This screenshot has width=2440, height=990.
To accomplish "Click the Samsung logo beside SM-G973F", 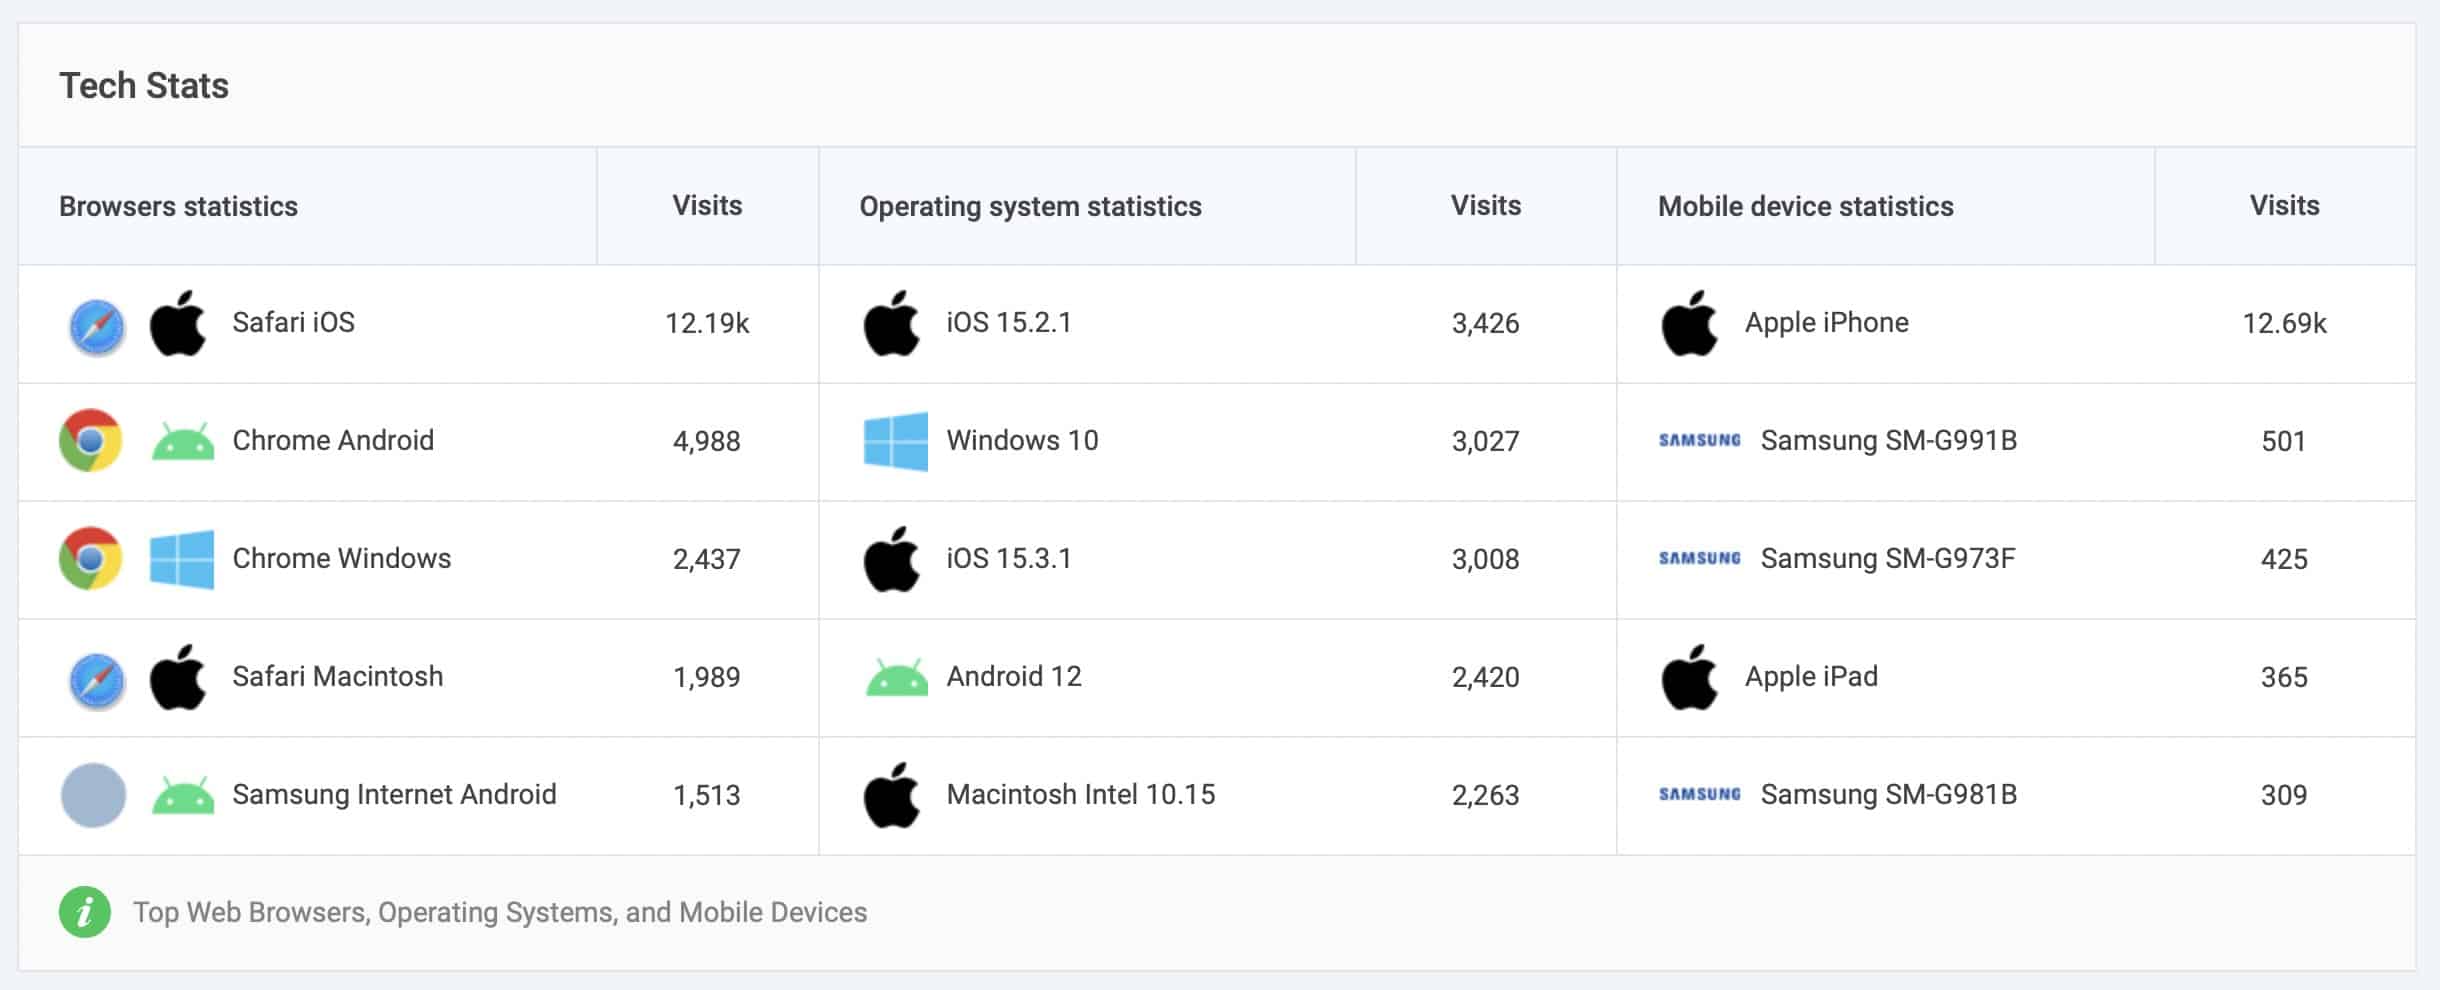I will 1700,558.
